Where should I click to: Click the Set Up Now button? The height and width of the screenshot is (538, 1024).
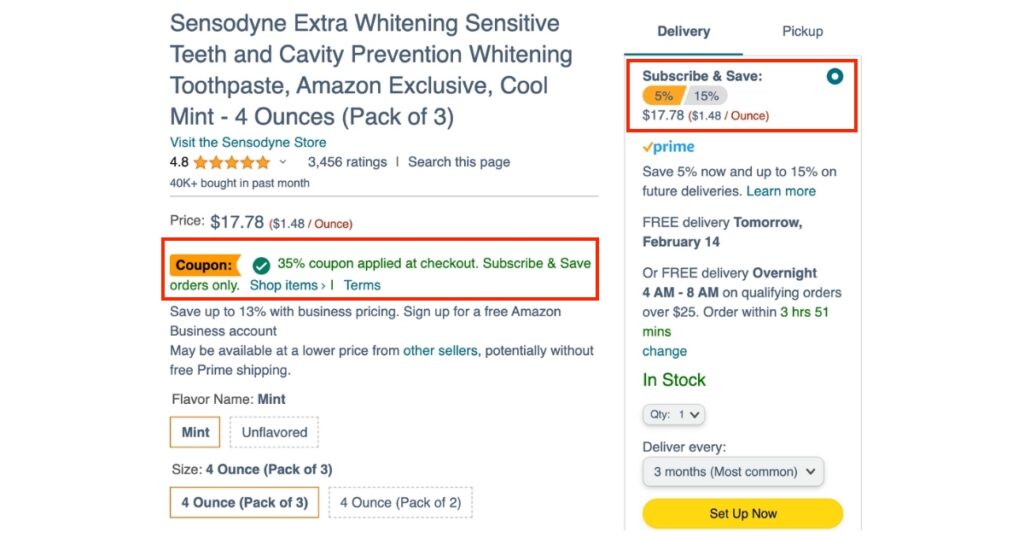click(x=743, y=513)
